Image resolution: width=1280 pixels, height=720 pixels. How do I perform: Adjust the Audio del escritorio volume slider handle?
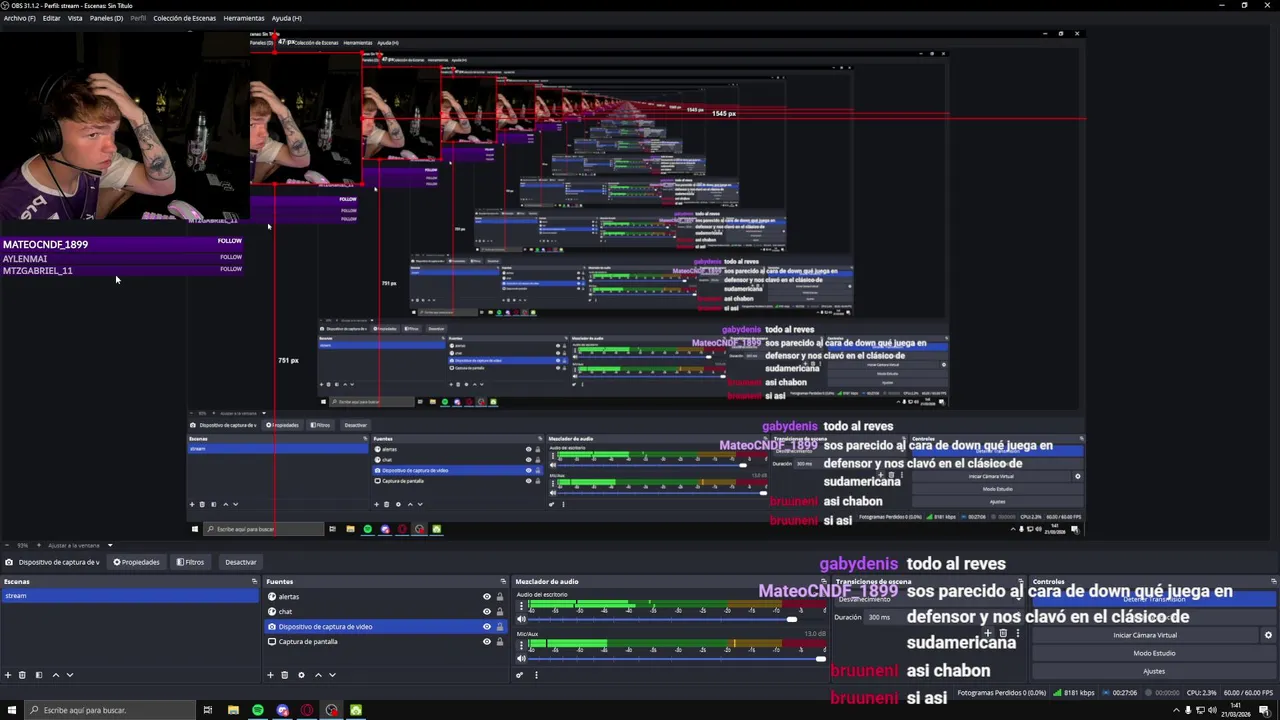coord(792,619)
